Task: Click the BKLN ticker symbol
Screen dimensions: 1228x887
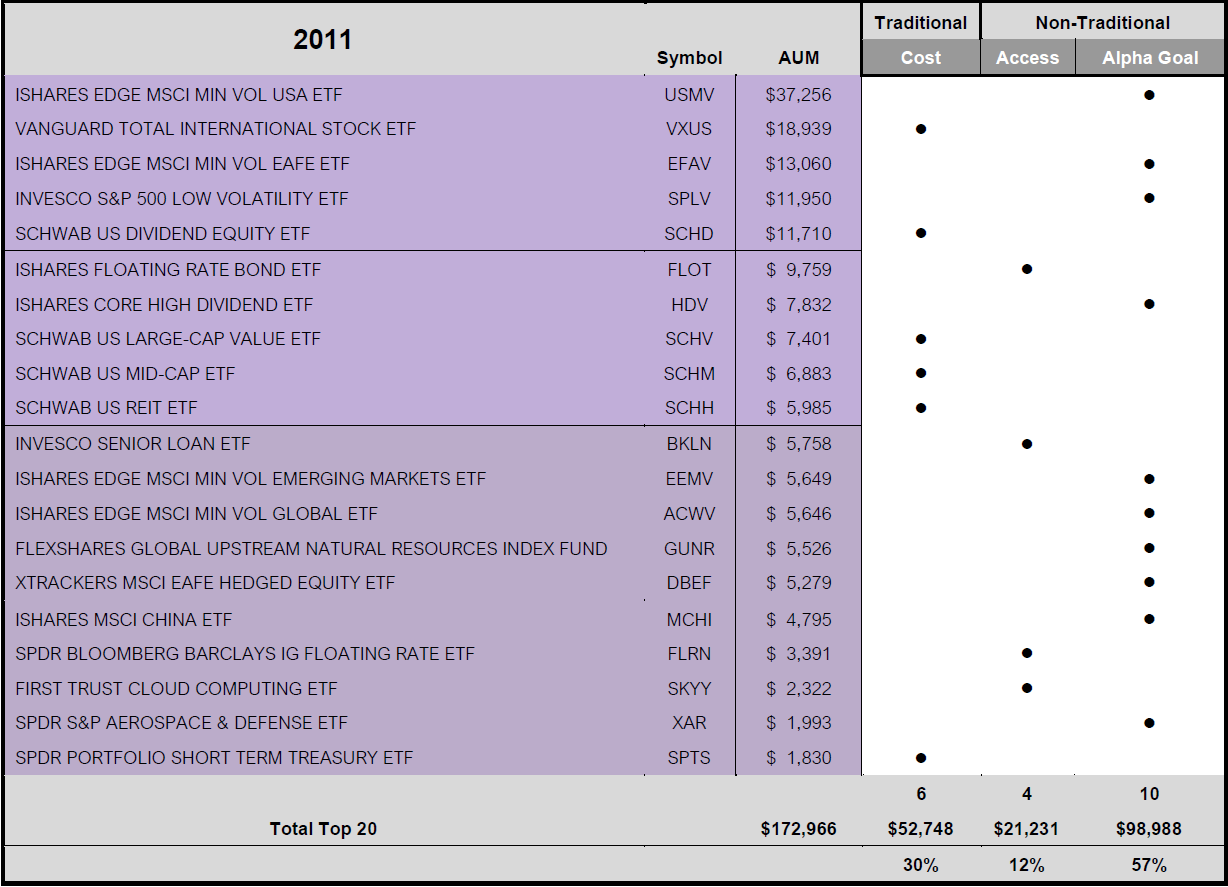Action: [689, 444]
